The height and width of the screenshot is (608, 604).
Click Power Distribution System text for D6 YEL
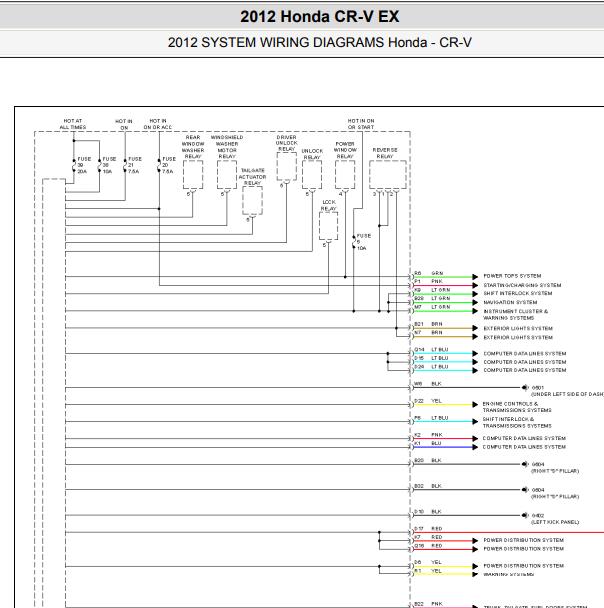pos(523,566)
